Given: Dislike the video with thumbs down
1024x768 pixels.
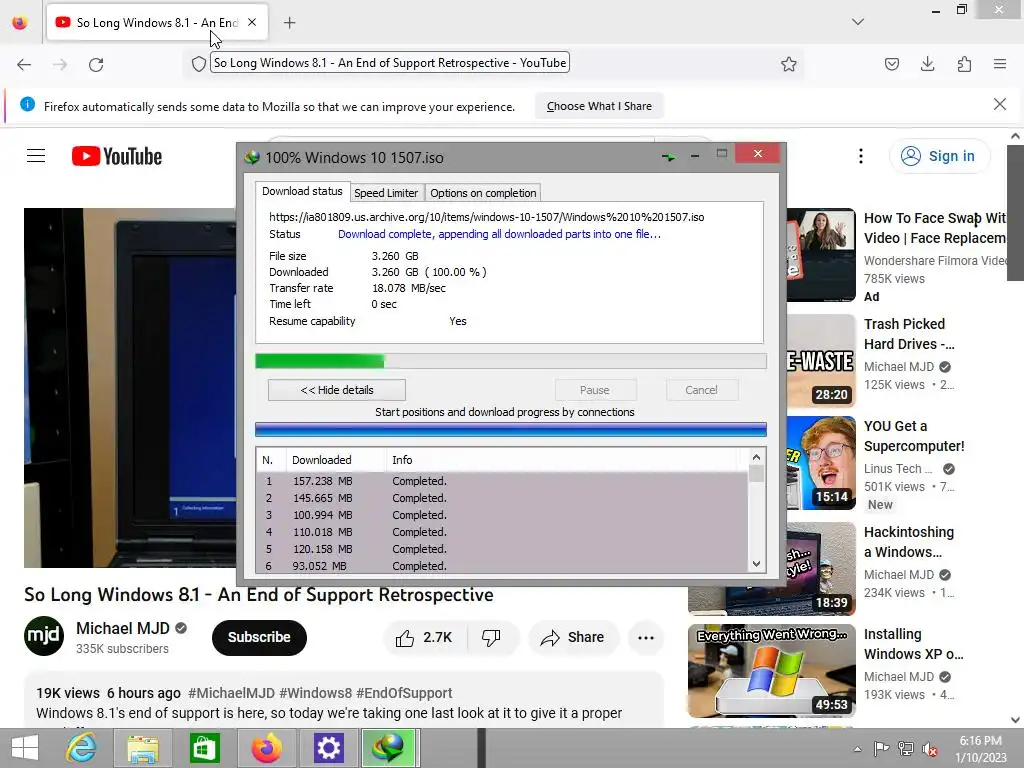Looking at the screenshot, I should [491, 637].
